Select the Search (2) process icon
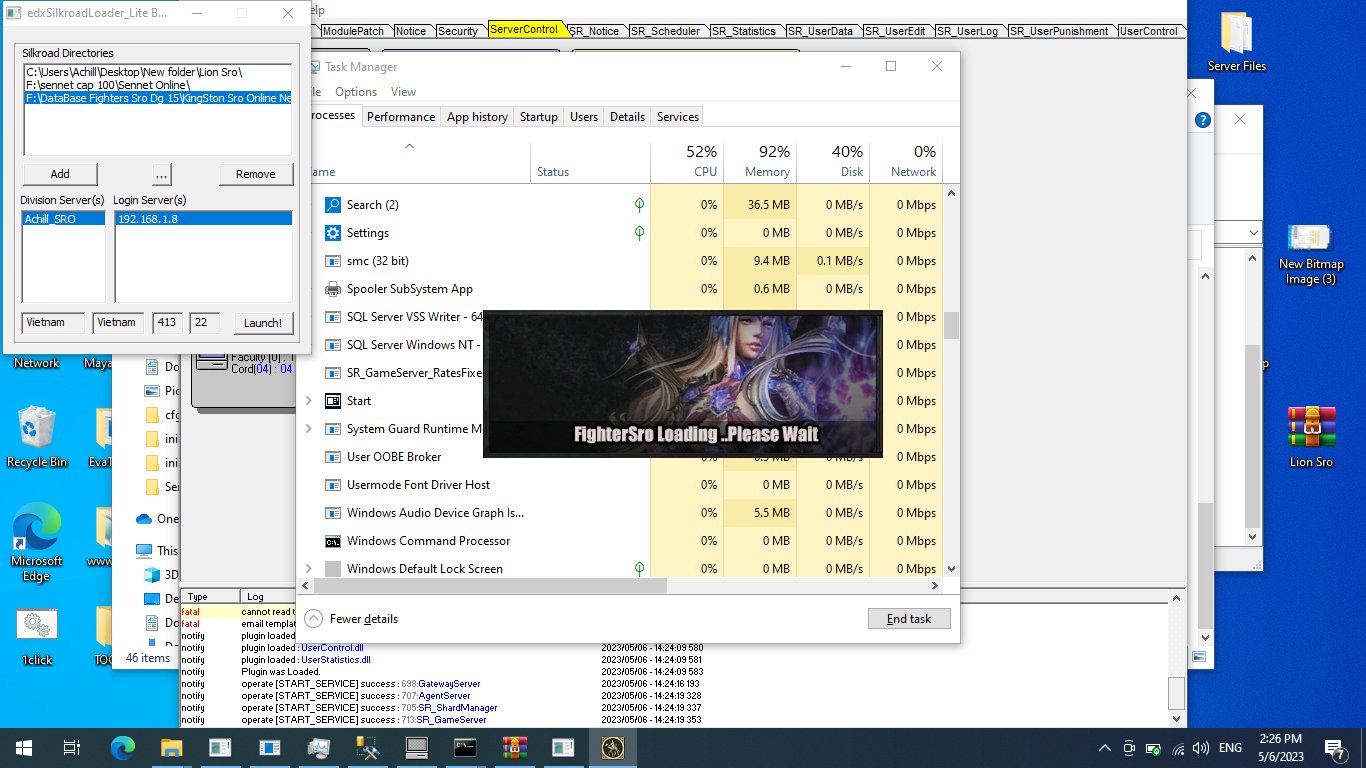1366x768 pixels. (x=333, y=205)
